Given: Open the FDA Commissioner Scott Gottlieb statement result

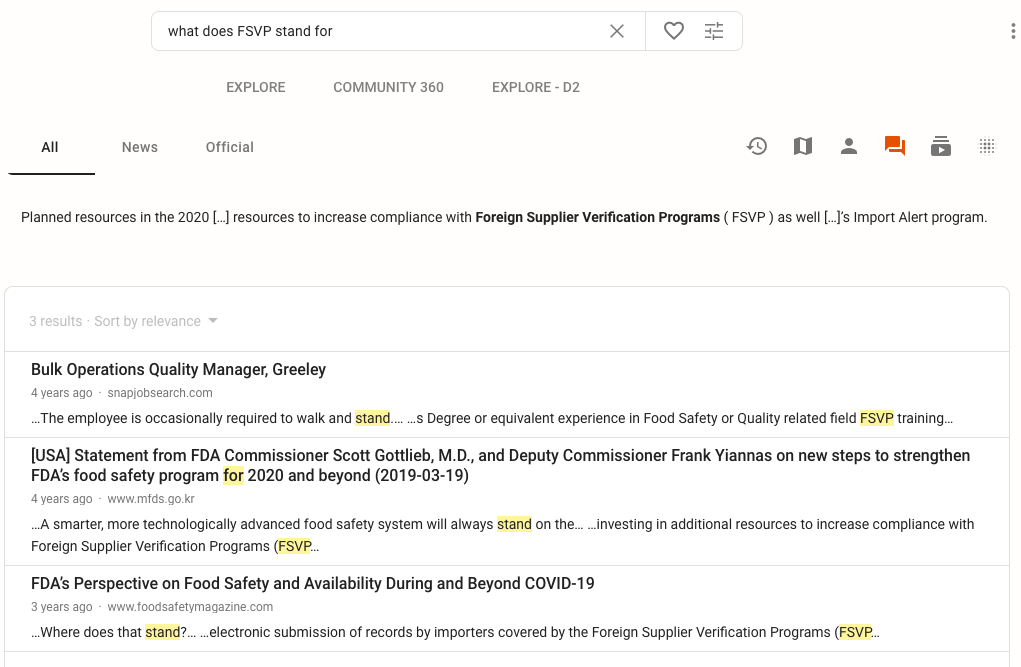Looking at the screenshot, I should coord(500,465).
